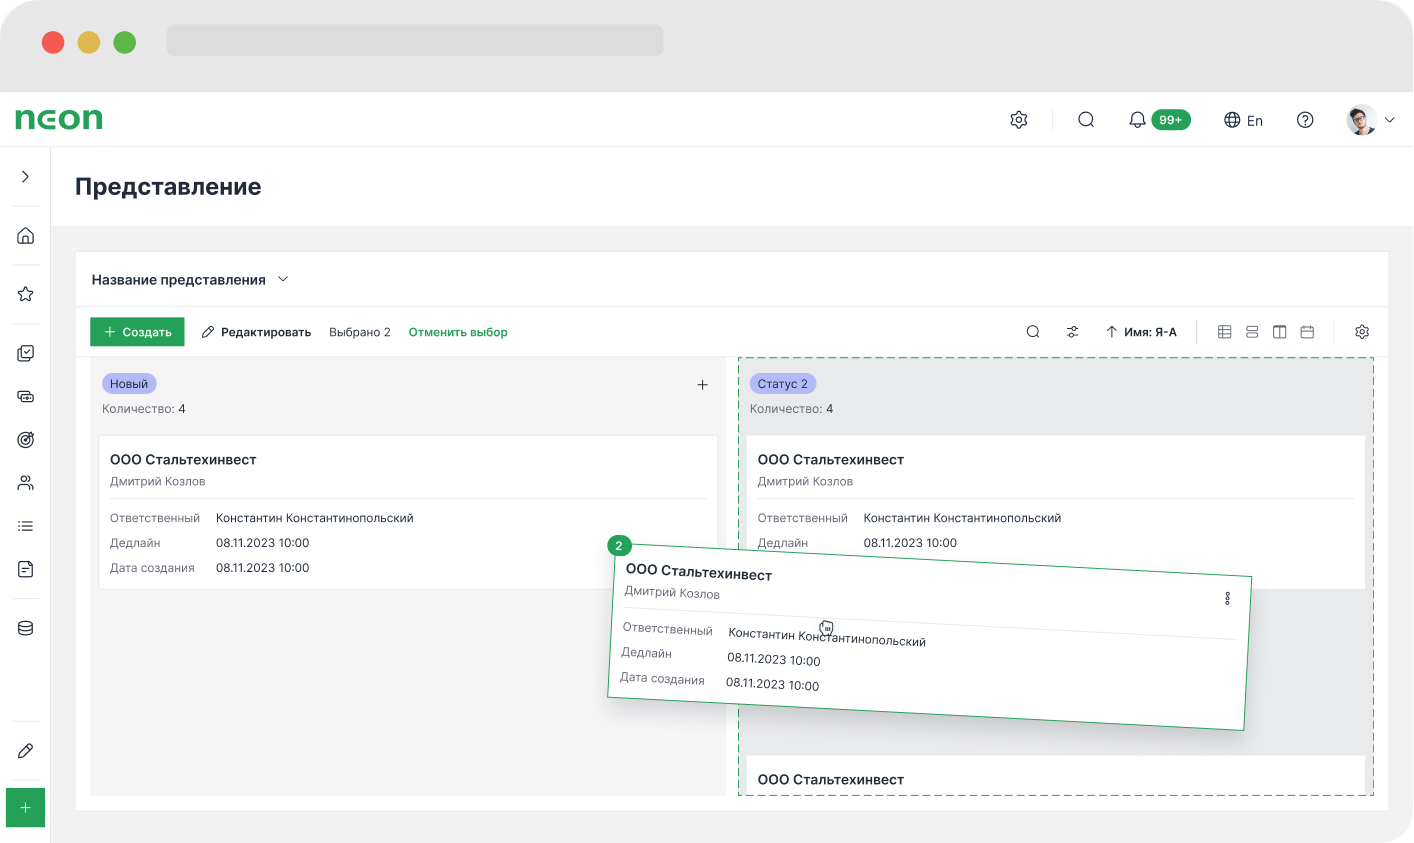The width and height of the screenshot is (1414, 843).
Task: Click the Отменить выбор link
Action: 458,332
